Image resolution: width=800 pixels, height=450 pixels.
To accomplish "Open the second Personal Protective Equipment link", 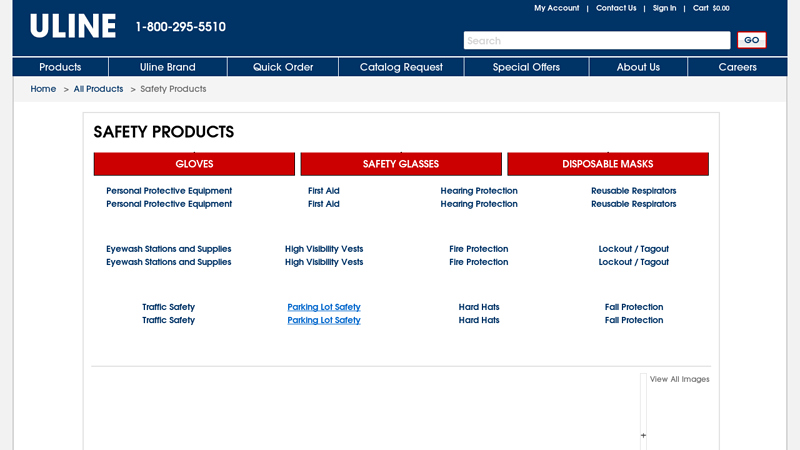I will [169, 204].
